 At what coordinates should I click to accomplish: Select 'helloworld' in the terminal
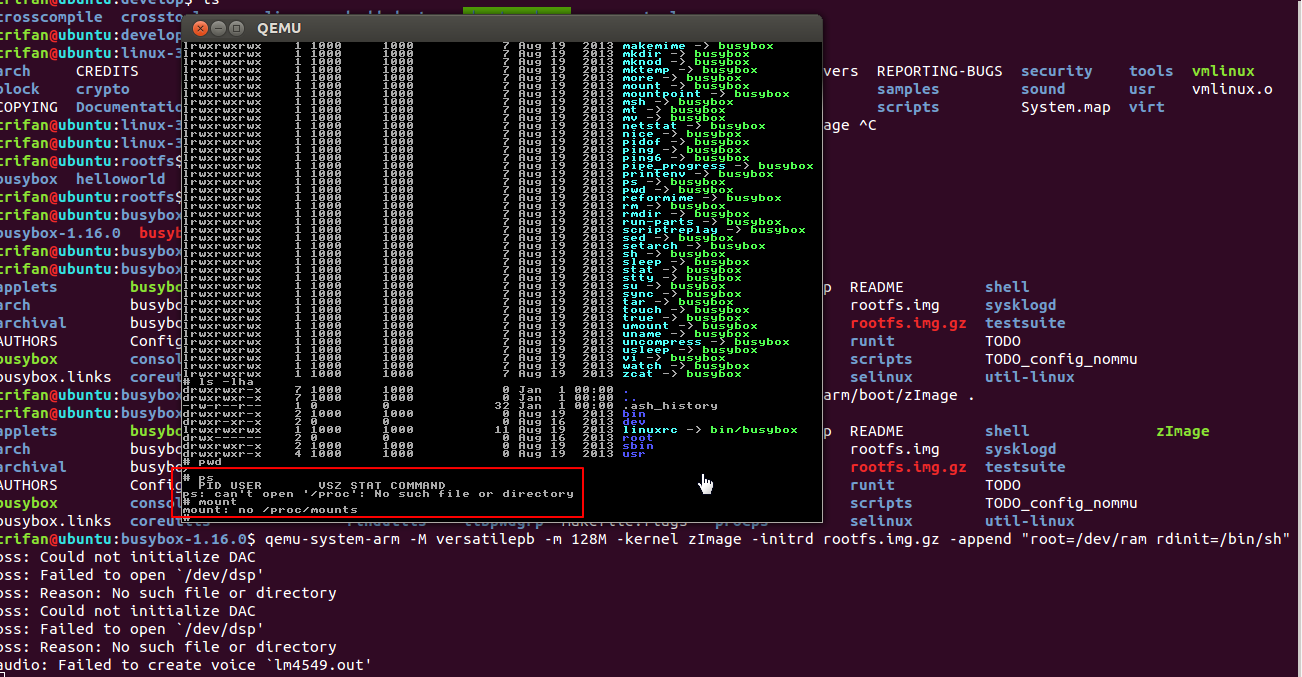pos(121,179)
